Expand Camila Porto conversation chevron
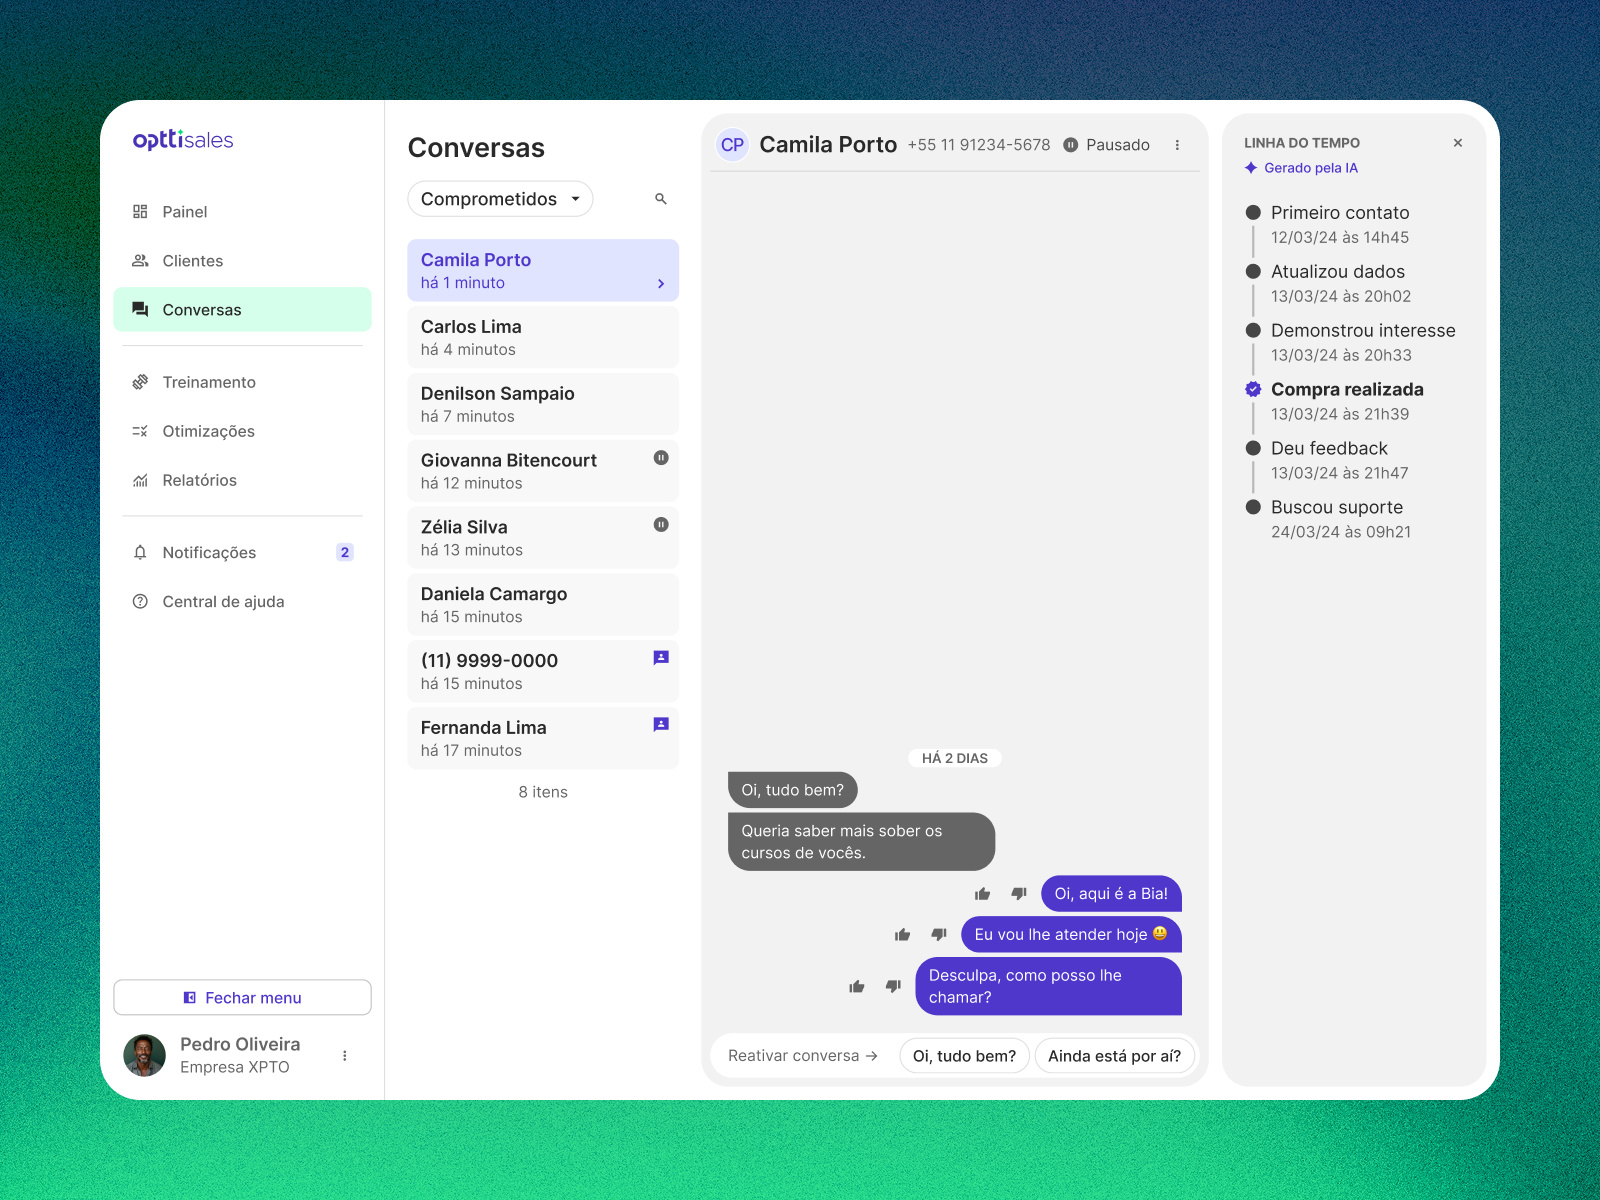This screenshot has height=1200, width=1600. [x=661, y=284]
